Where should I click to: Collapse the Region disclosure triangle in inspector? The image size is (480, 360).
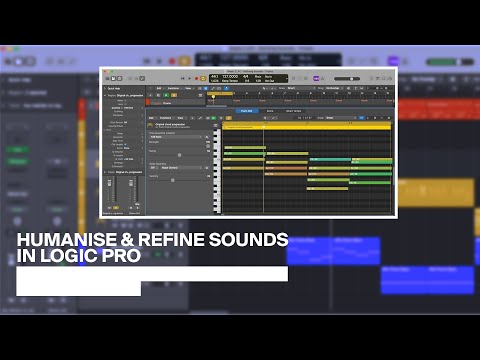click(x=105, y=95)
